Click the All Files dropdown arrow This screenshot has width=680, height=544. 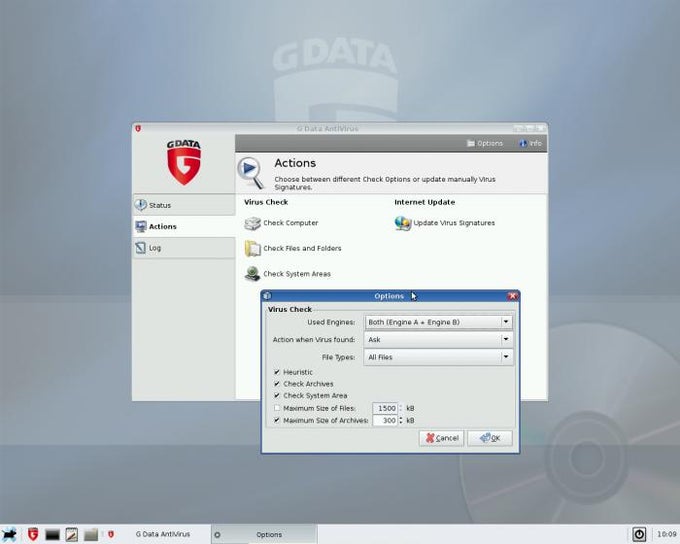click(x=506, y=357)
